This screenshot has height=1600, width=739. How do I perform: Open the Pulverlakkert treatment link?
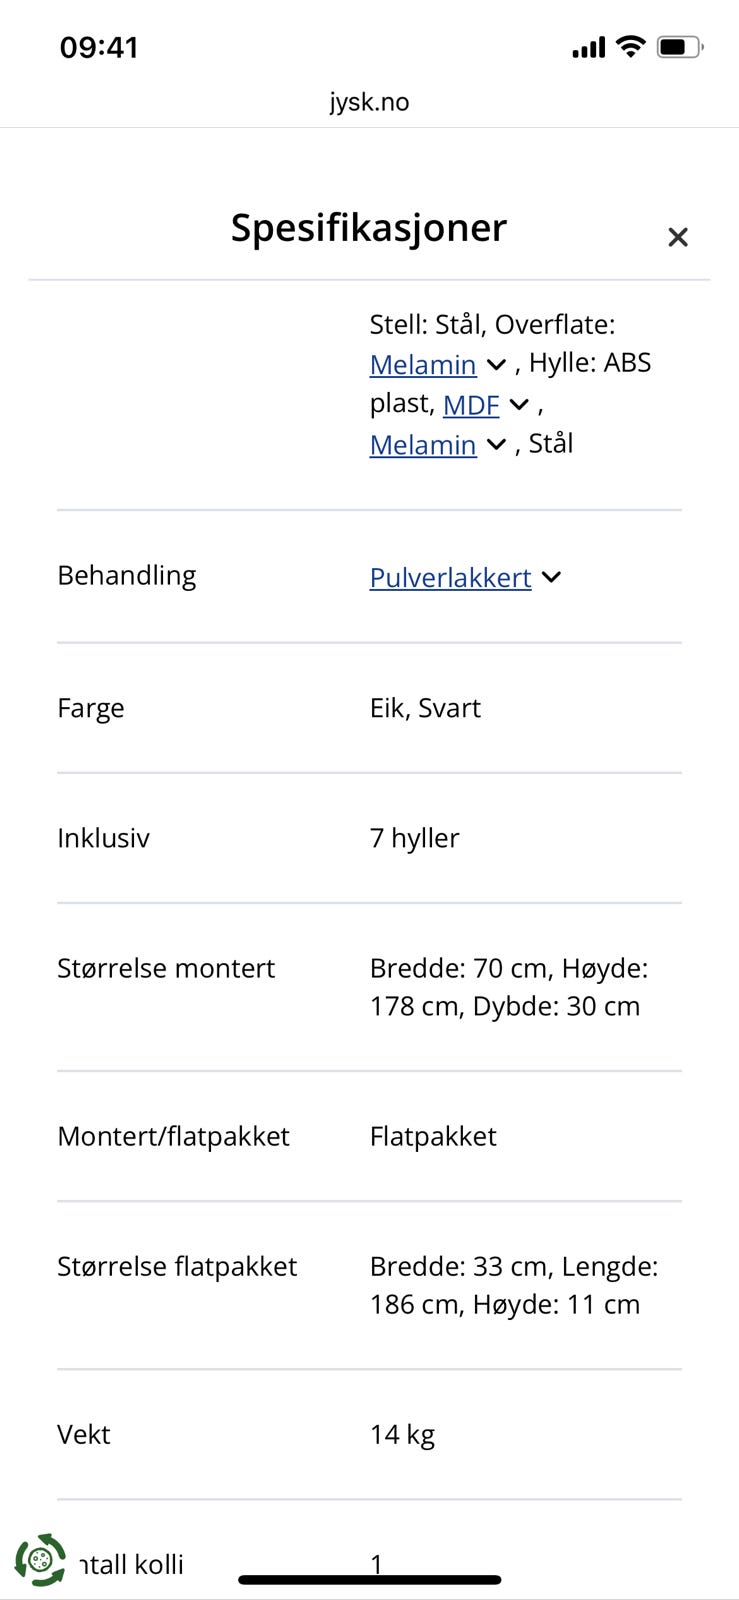(x=449, y=578)
